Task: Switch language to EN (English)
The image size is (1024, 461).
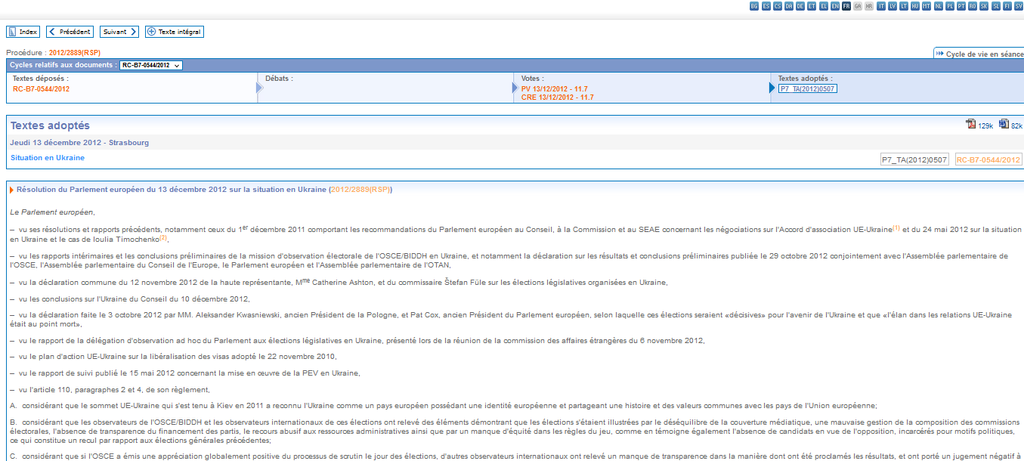Action: pyautogui.click(x=835, y=6)
